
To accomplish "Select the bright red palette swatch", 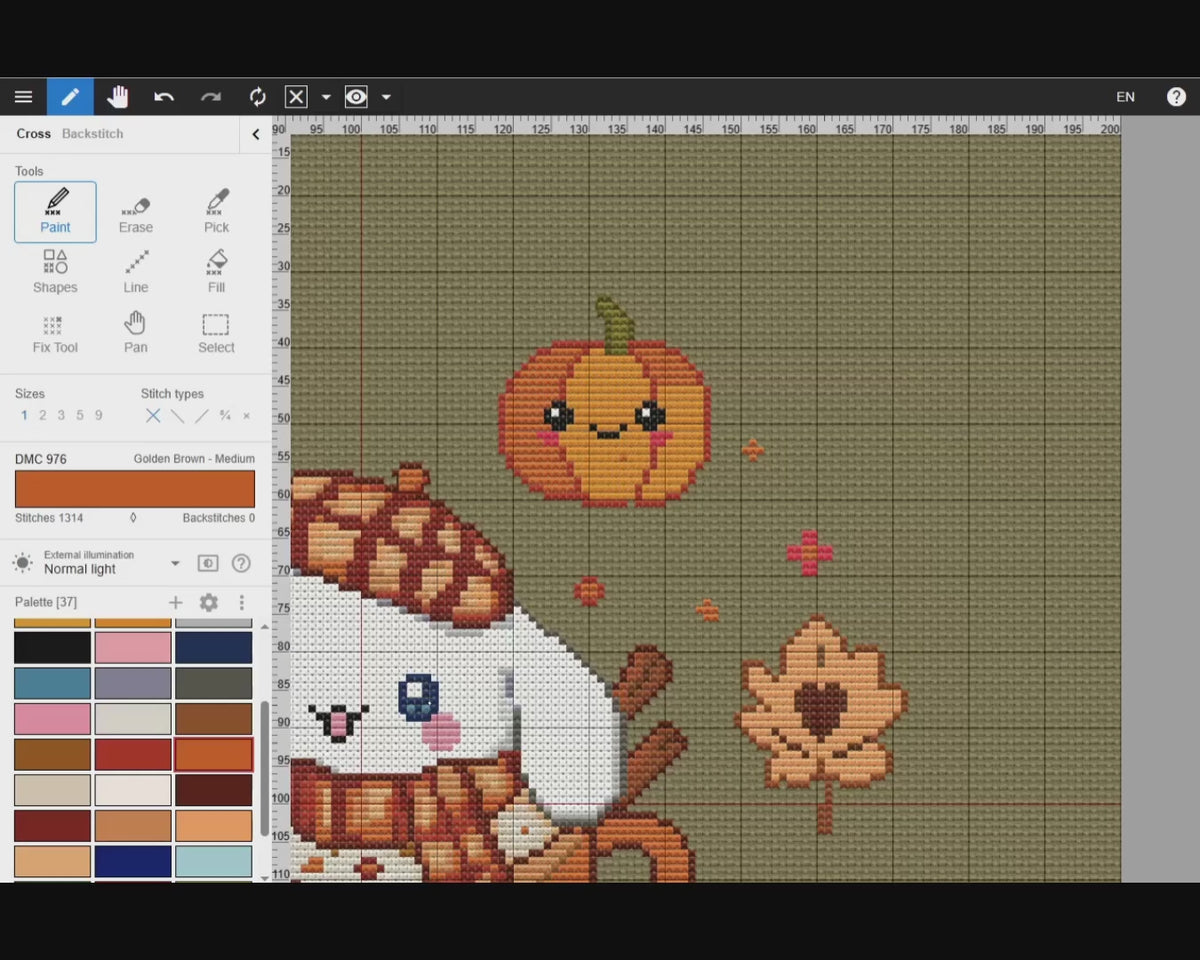I will [133, 754].
